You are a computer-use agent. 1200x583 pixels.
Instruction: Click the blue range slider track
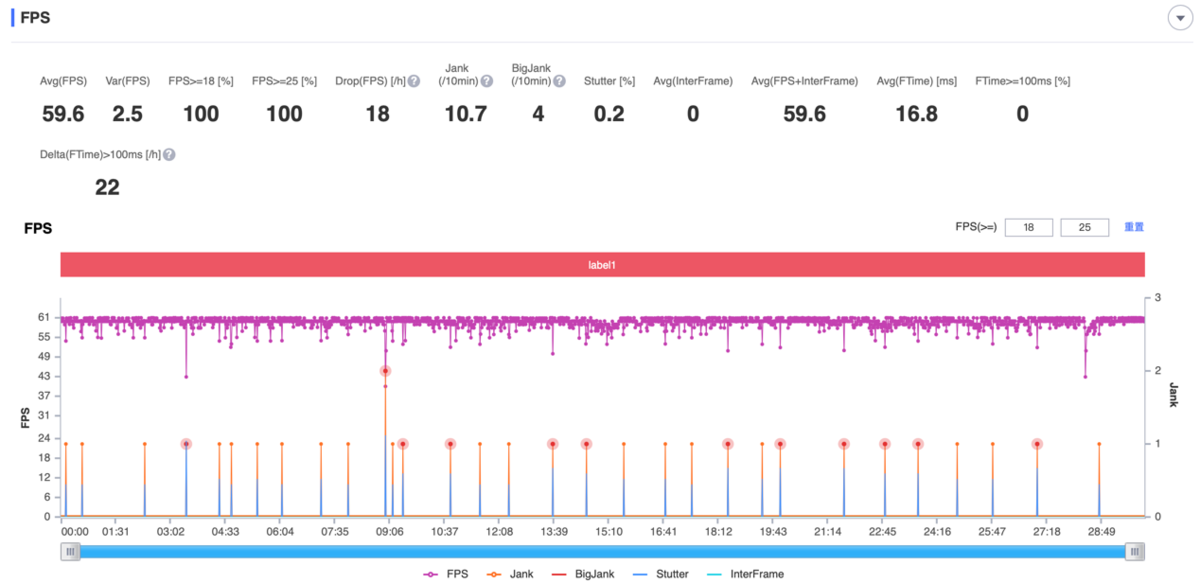click(602, 552)
